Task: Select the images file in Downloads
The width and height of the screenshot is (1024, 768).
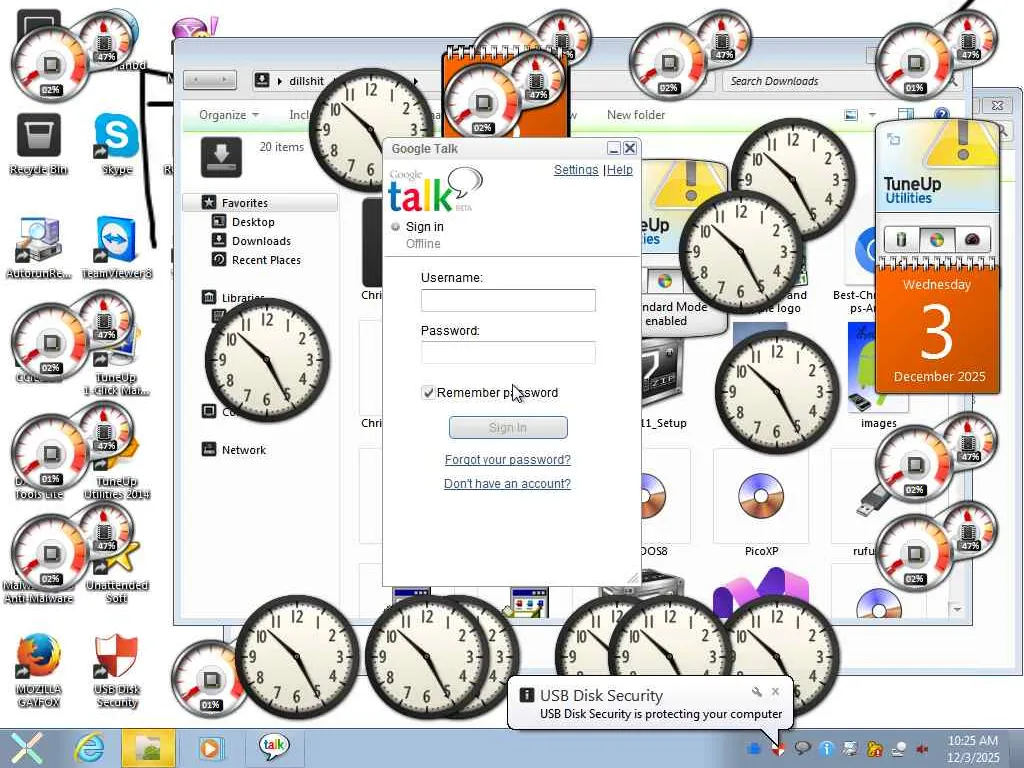Action: 878,376
